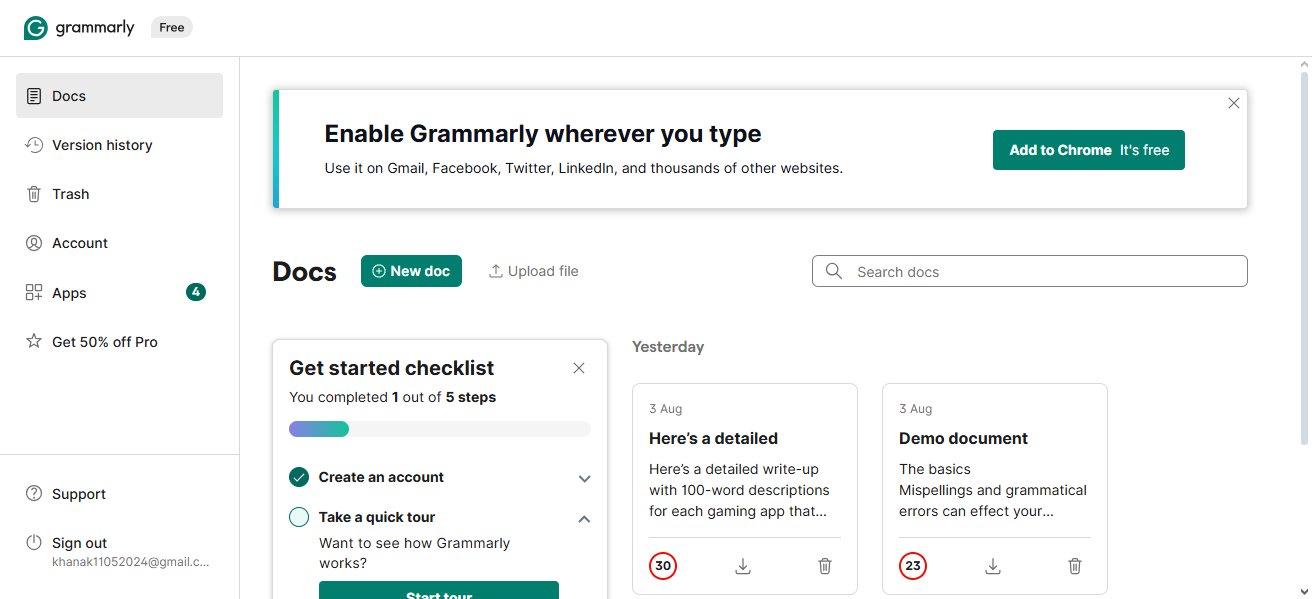Open the Apps page
This screenshot has height=599, width=1312.
[x=119, y=293]
